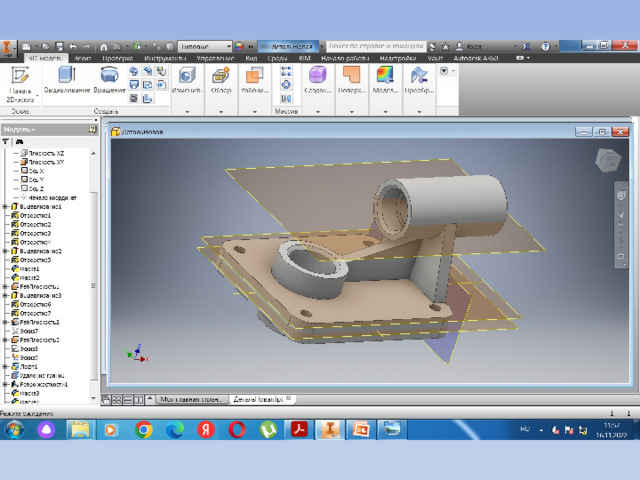
Task: Expand the Выдавливание1 tree node
Action: point(5,207)
